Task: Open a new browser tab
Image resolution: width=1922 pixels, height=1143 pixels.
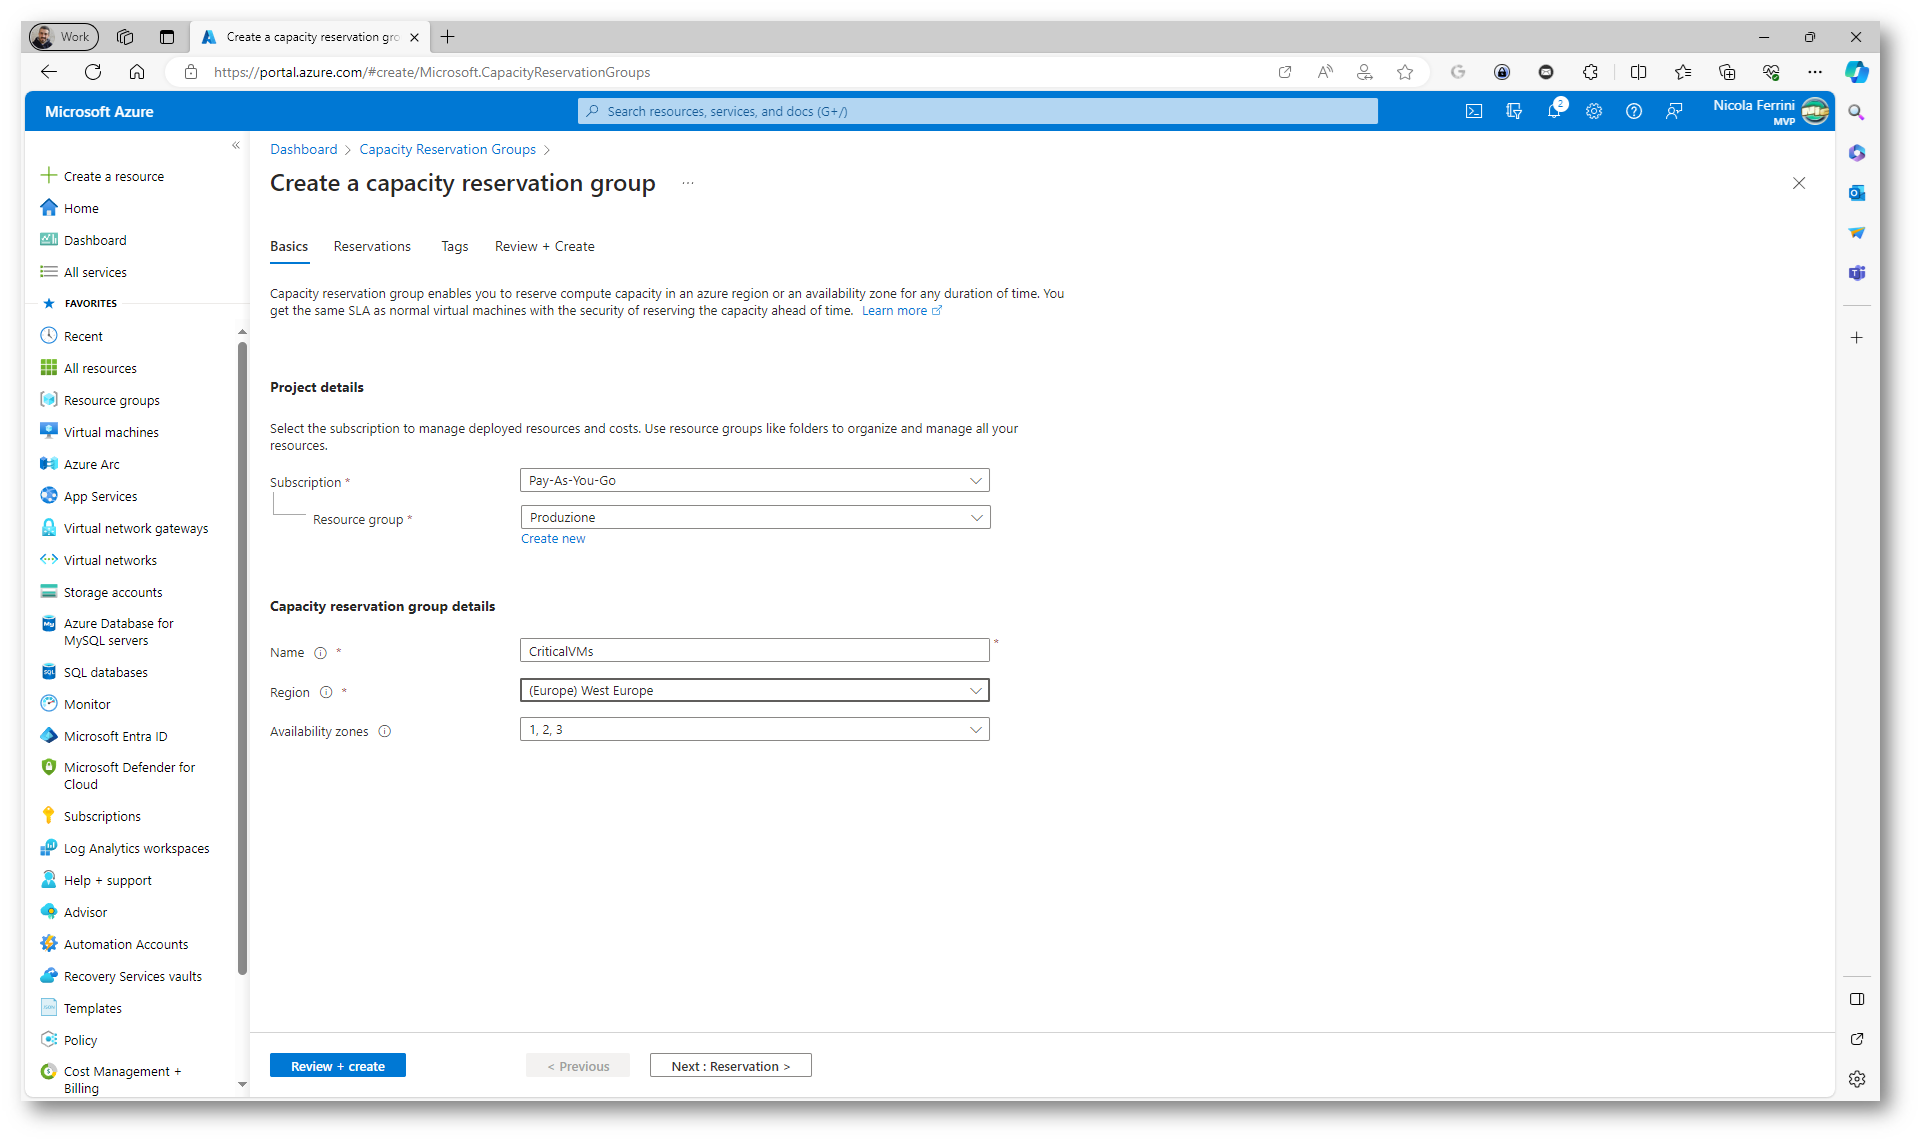Action: (447, 37)
